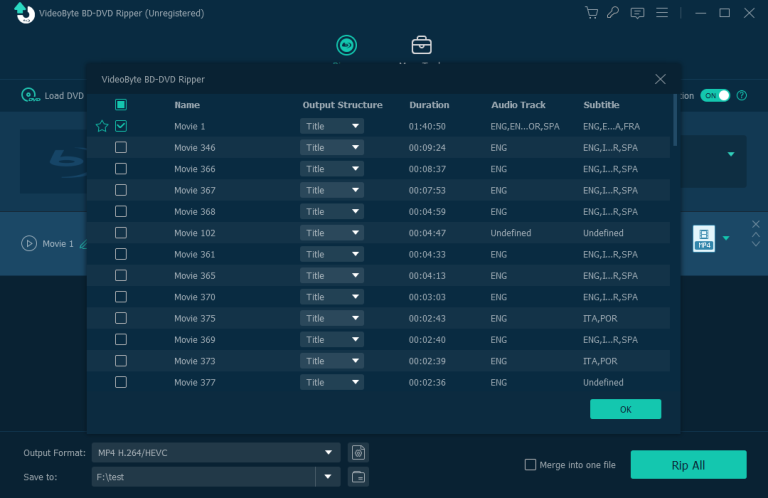Toggle the ON switch at top right
Viewport: 768px width, 498px height.
pyautogui.click(x=715, y=95)
